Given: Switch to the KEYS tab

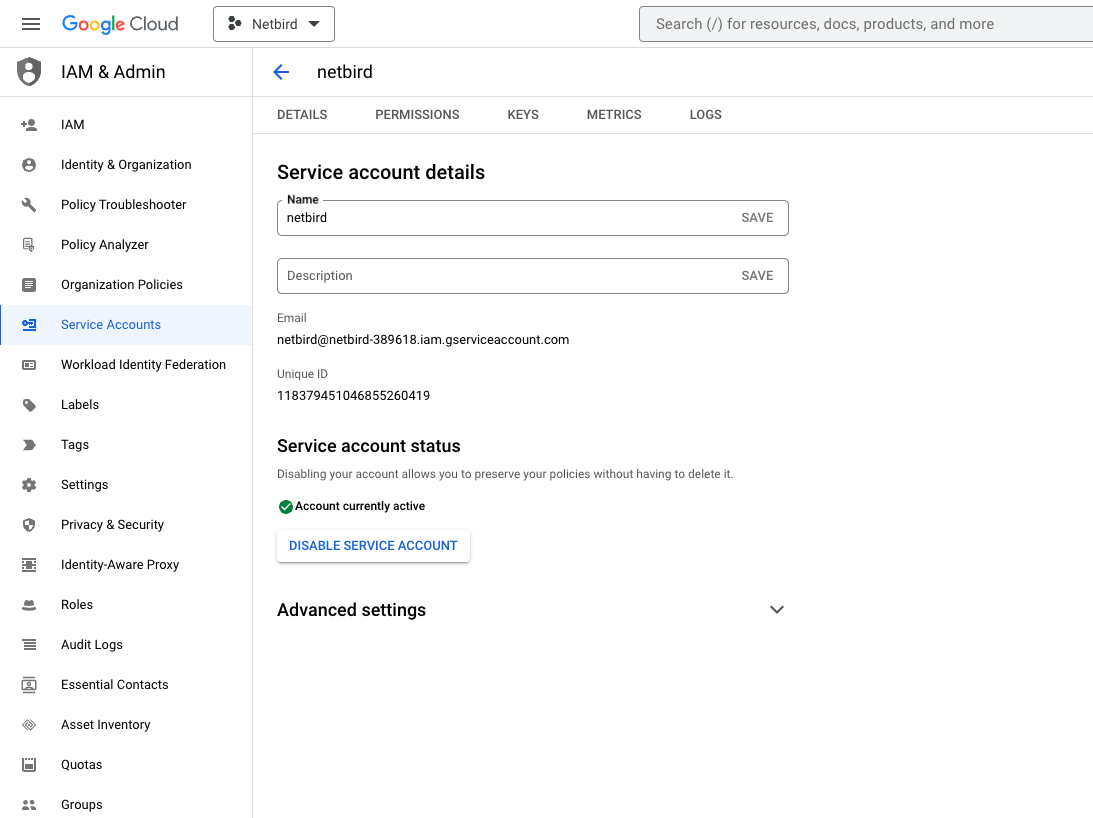Looking at the screenshot, I should point(522,114).
